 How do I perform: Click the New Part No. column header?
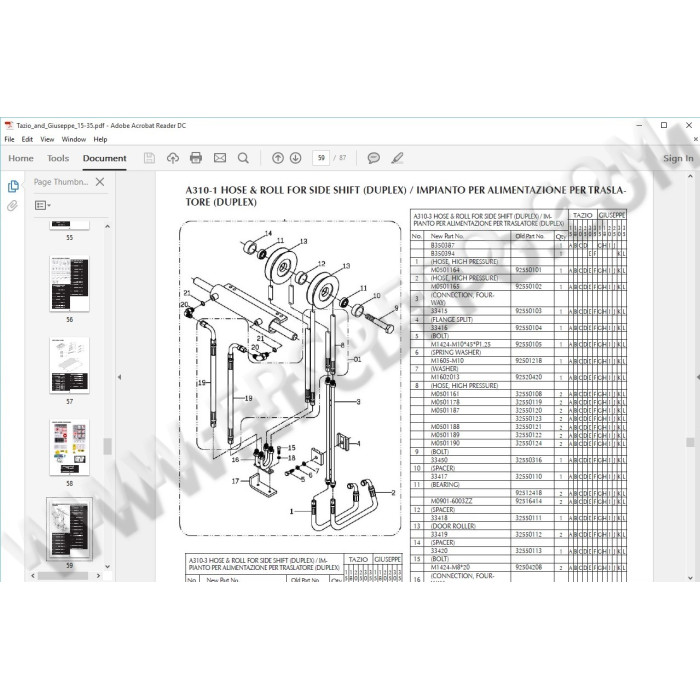pos(447,236)
